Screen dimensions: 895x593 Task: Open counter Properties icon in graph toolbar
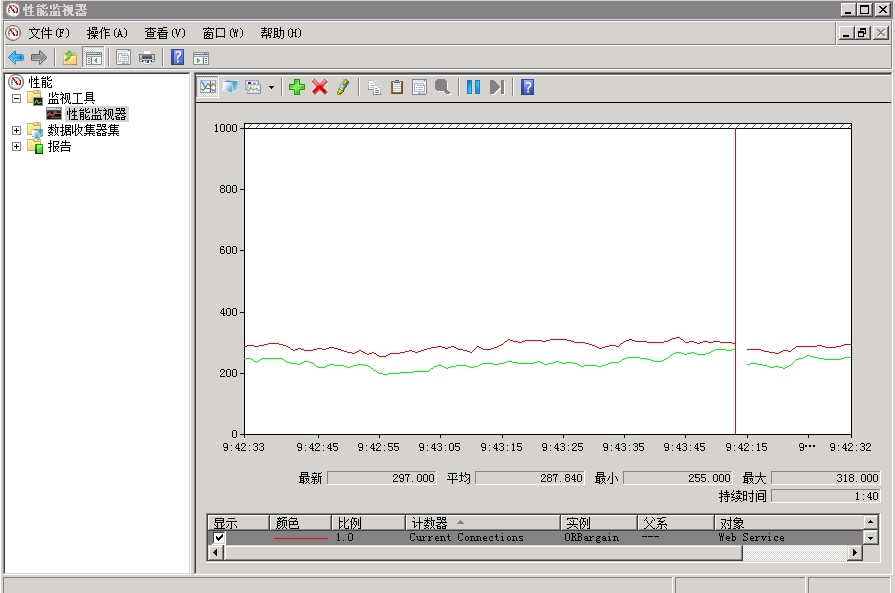click(420, 87)
